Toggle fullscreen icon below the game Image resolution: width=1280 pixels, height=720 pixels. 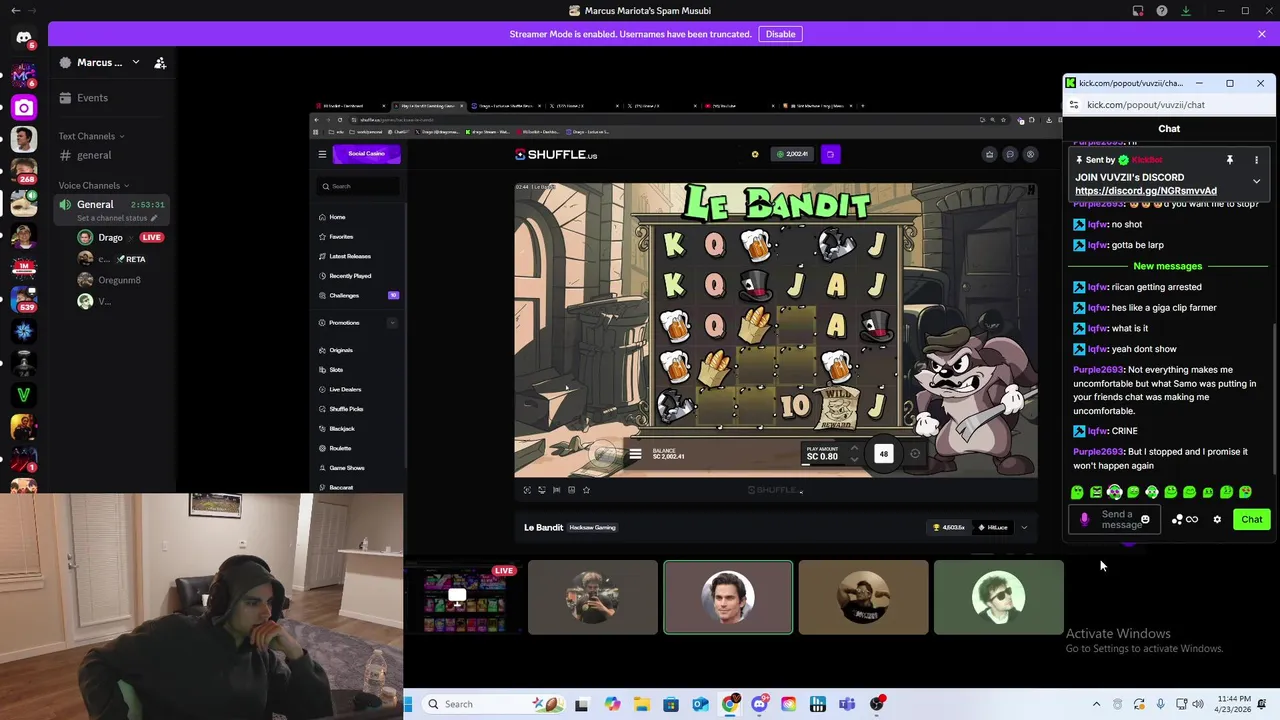[x=527, y=490]
